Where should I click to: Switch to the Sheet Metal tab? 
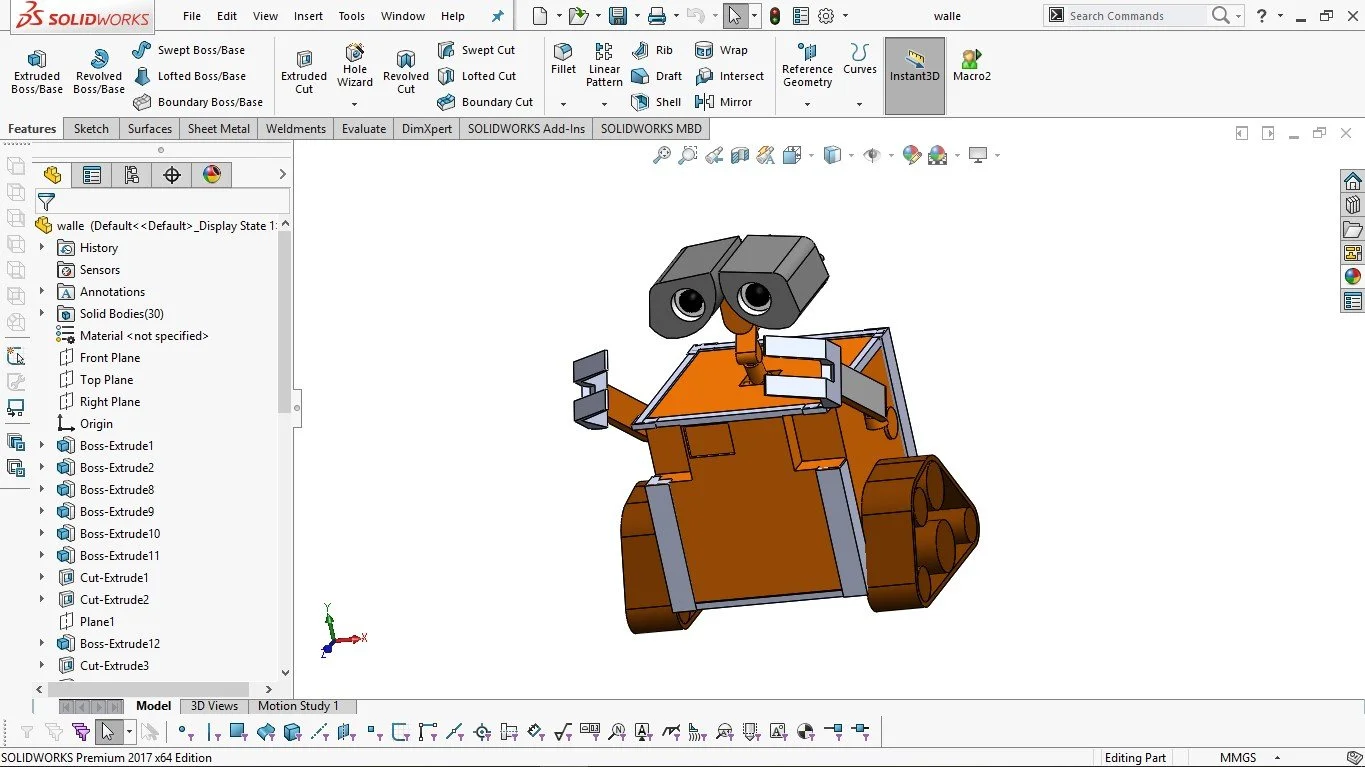click(219, 128)
